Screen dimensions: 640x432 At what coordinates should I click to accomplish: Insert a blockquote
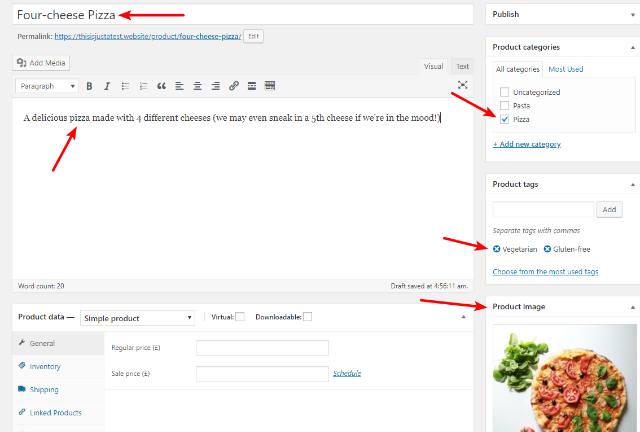coord(161,86)
